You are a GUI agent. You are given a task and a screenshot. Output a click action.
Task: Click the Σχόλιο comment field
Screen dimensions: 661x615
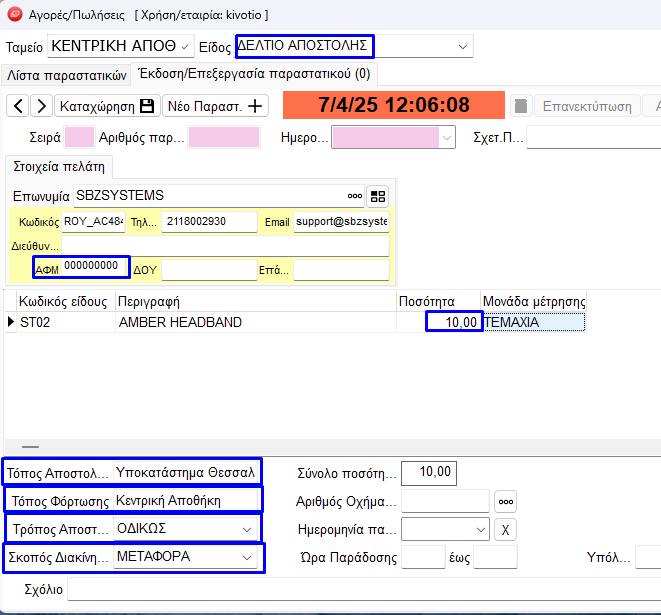360,590
